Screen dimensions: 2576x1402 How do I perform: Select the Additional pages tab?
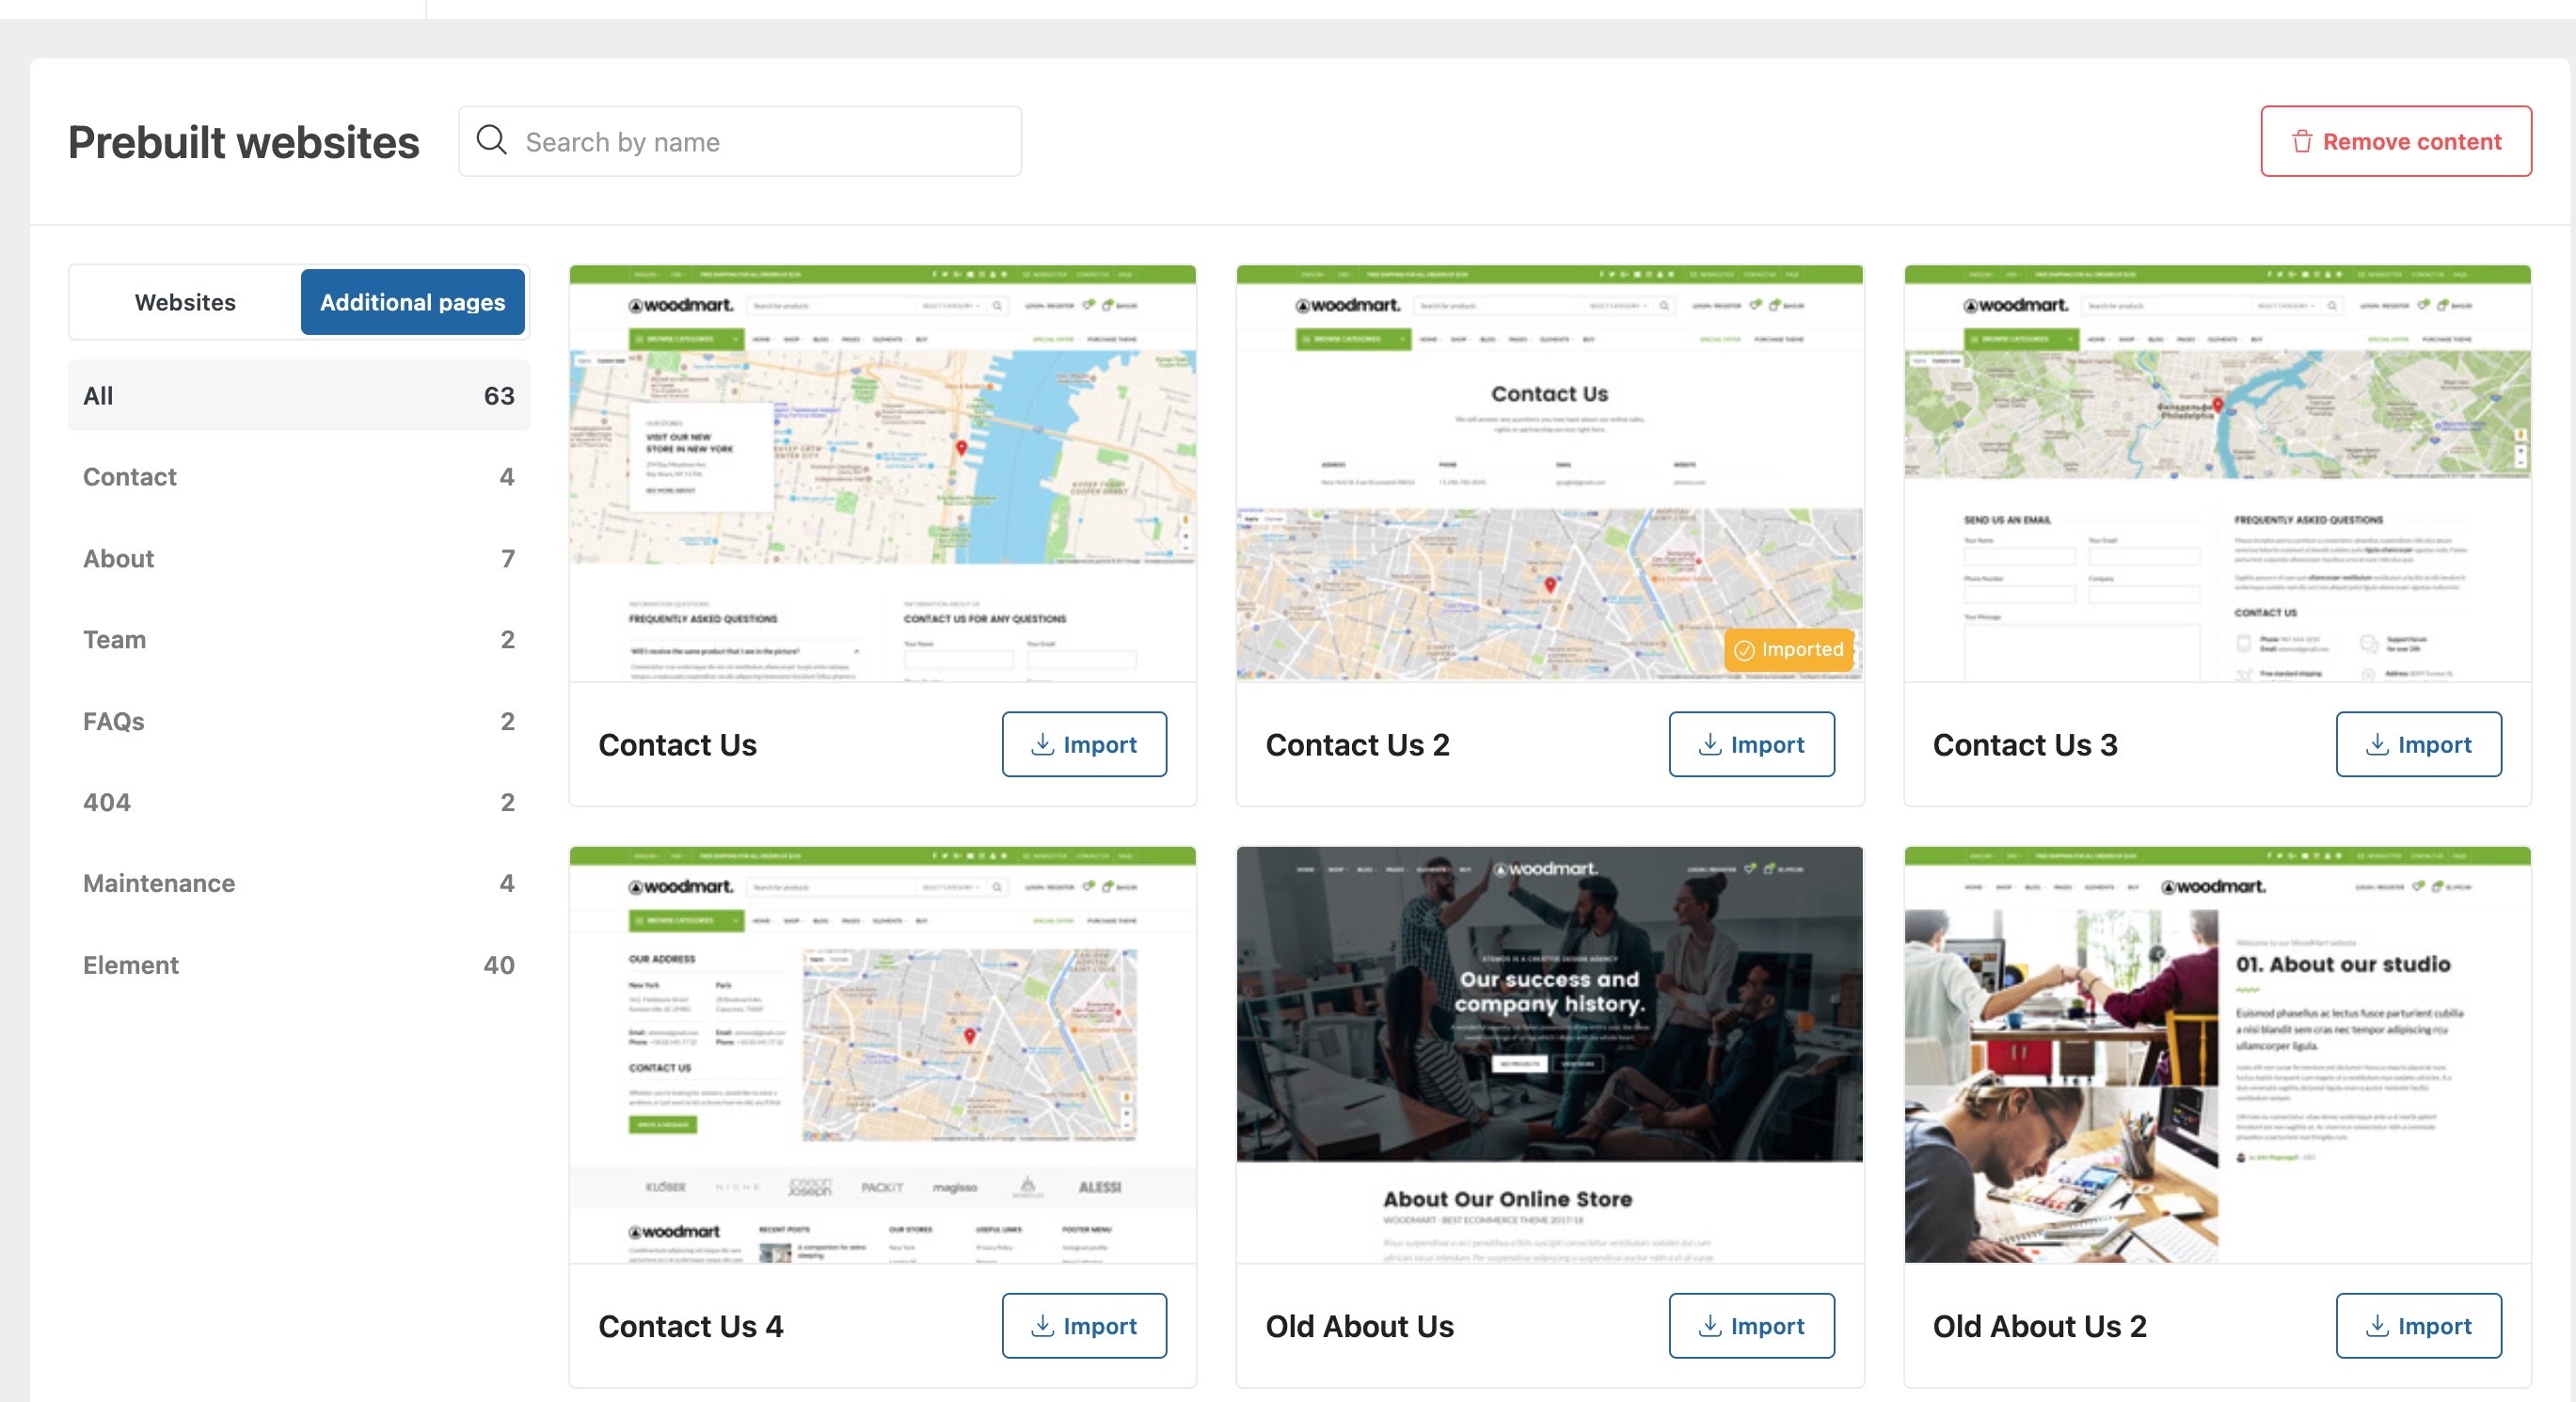(x=412, y=302)
